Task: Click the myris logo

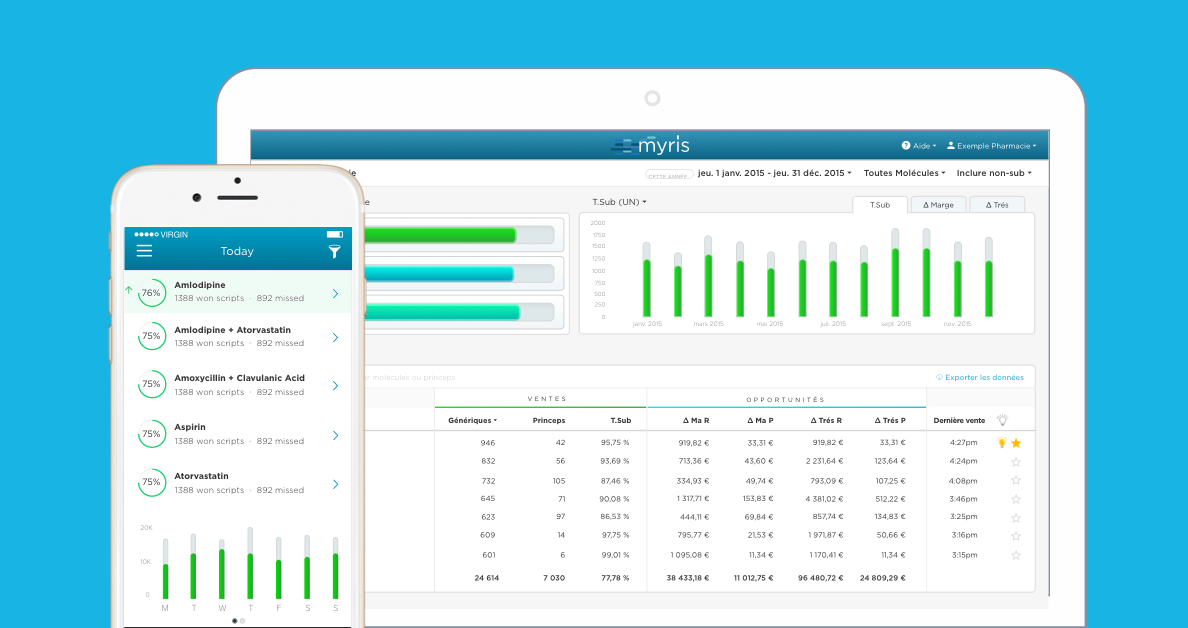Action: point(650,145)
